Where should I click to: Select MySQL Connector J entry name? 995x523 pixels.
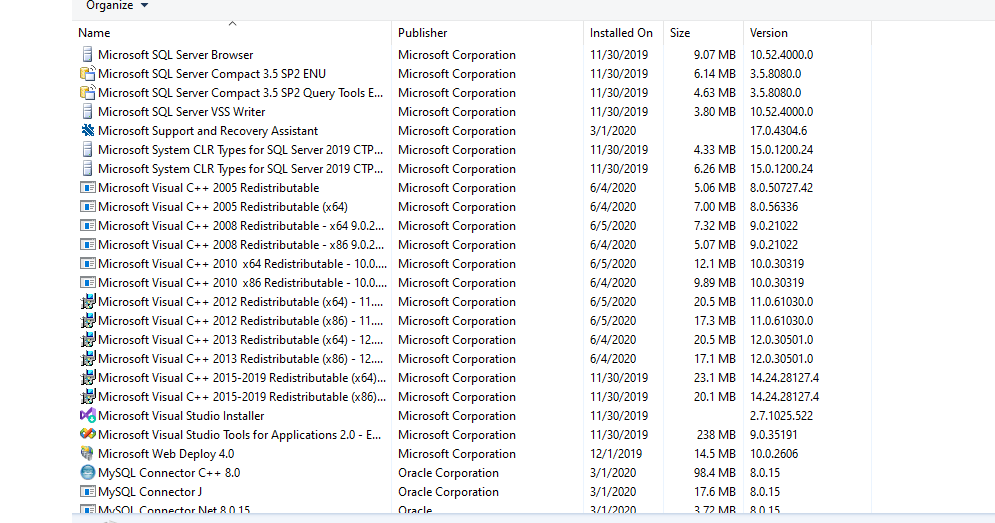pyautogui.click(x=150, y=493)
